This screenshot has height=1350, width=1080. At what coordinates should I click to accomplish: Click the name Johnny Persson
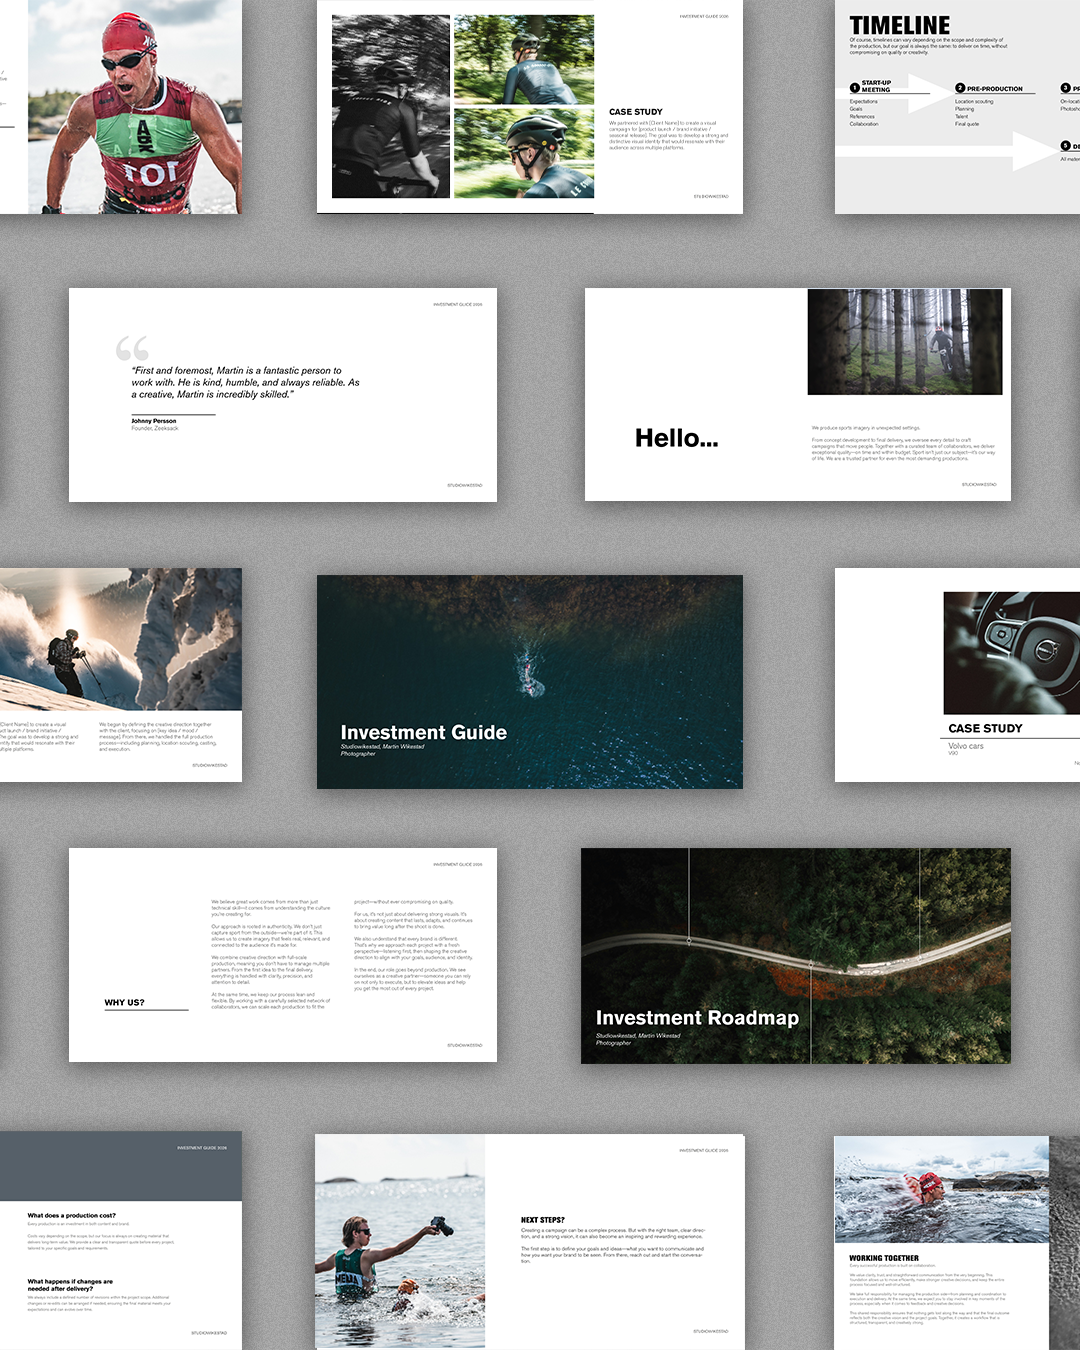[154, 421]
